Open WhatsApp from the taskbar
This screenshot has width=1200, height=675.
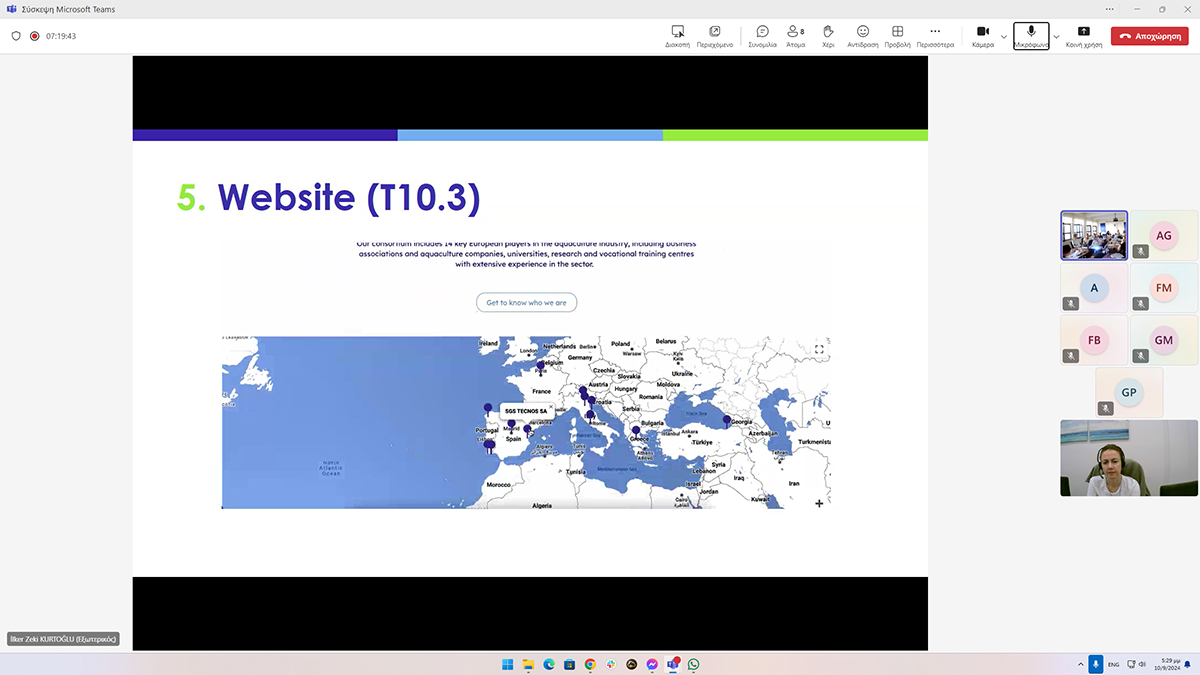click(694, 664)
